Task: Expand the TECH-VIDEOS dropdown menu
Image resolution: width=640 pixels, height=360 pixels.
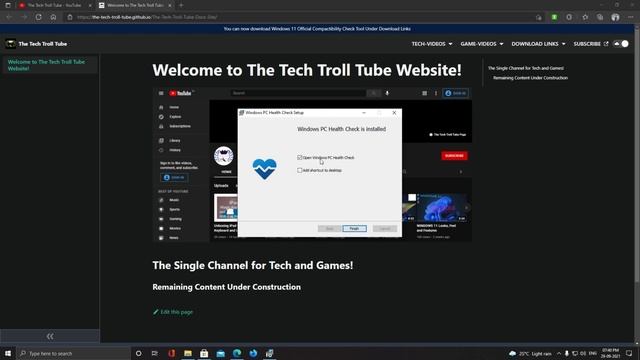Action: click(432, 44)
